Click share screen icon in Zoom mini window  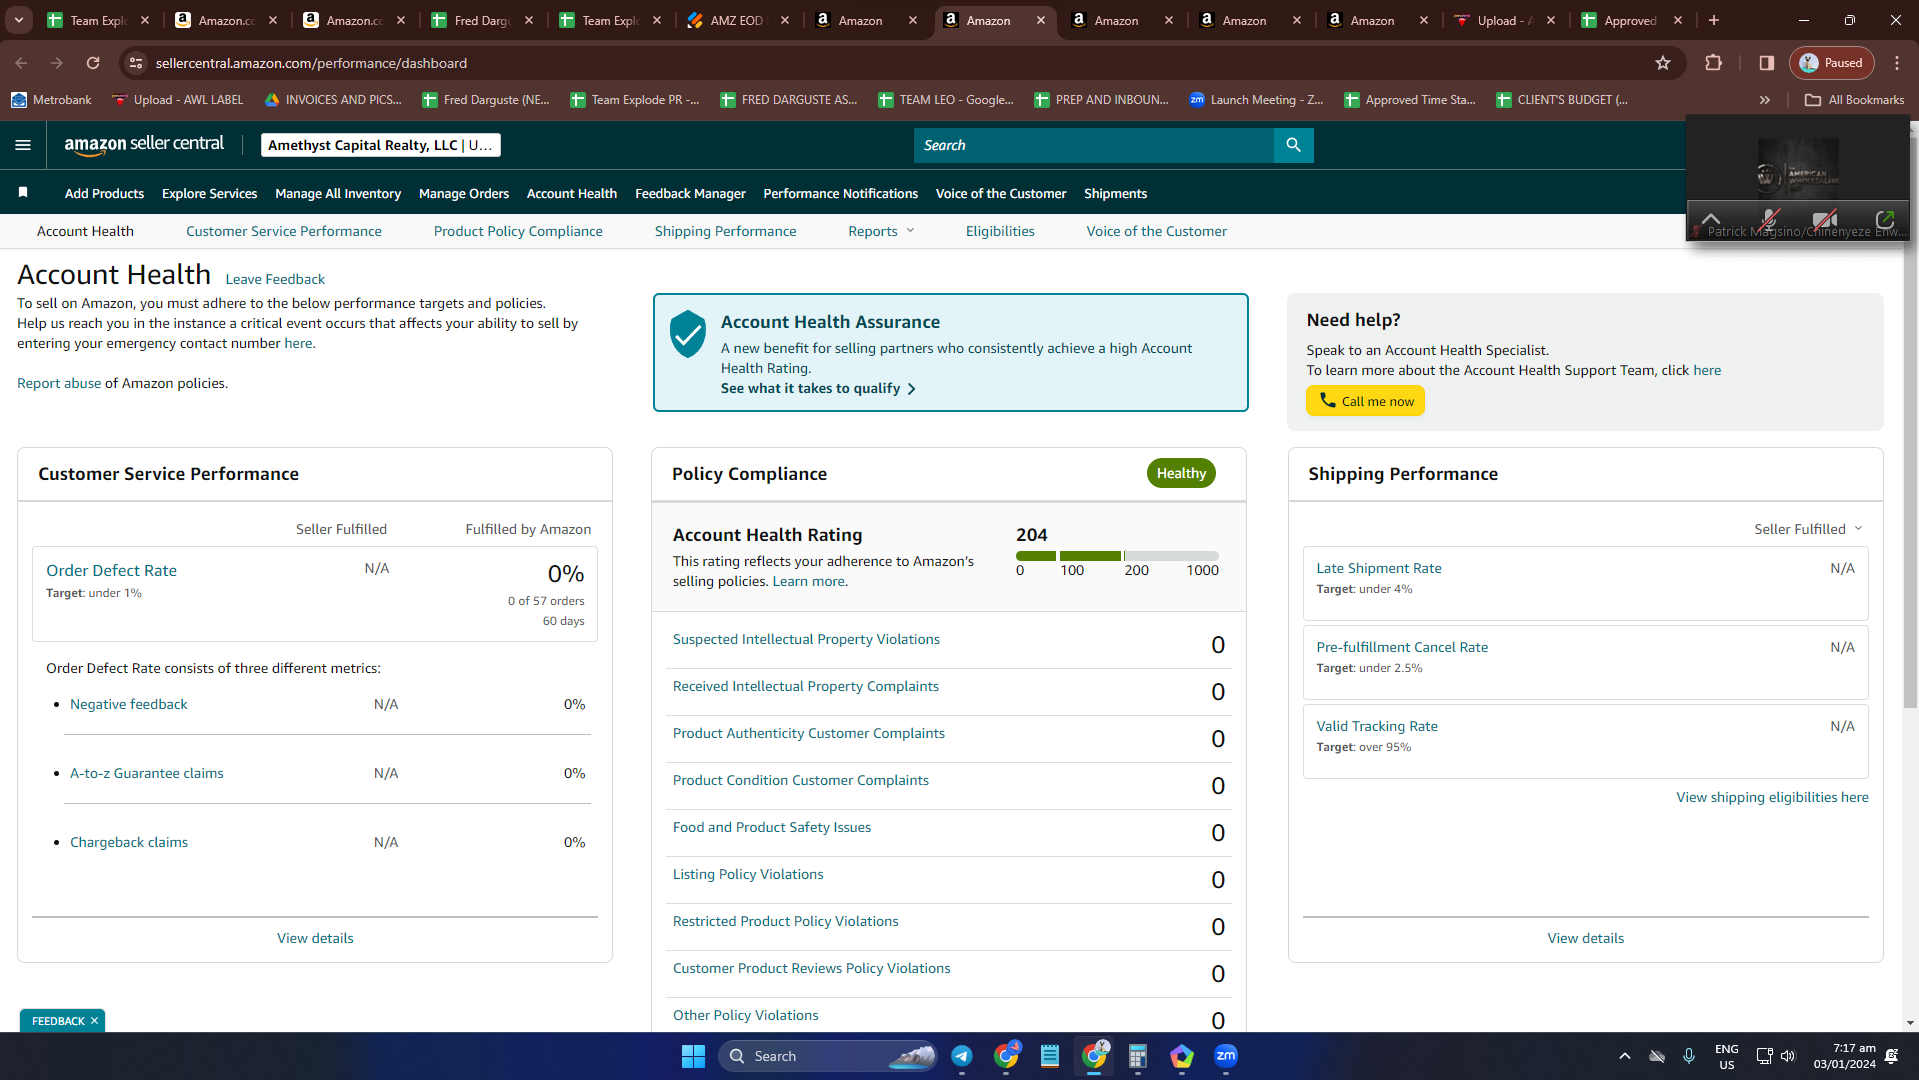tap(1885, 219)
